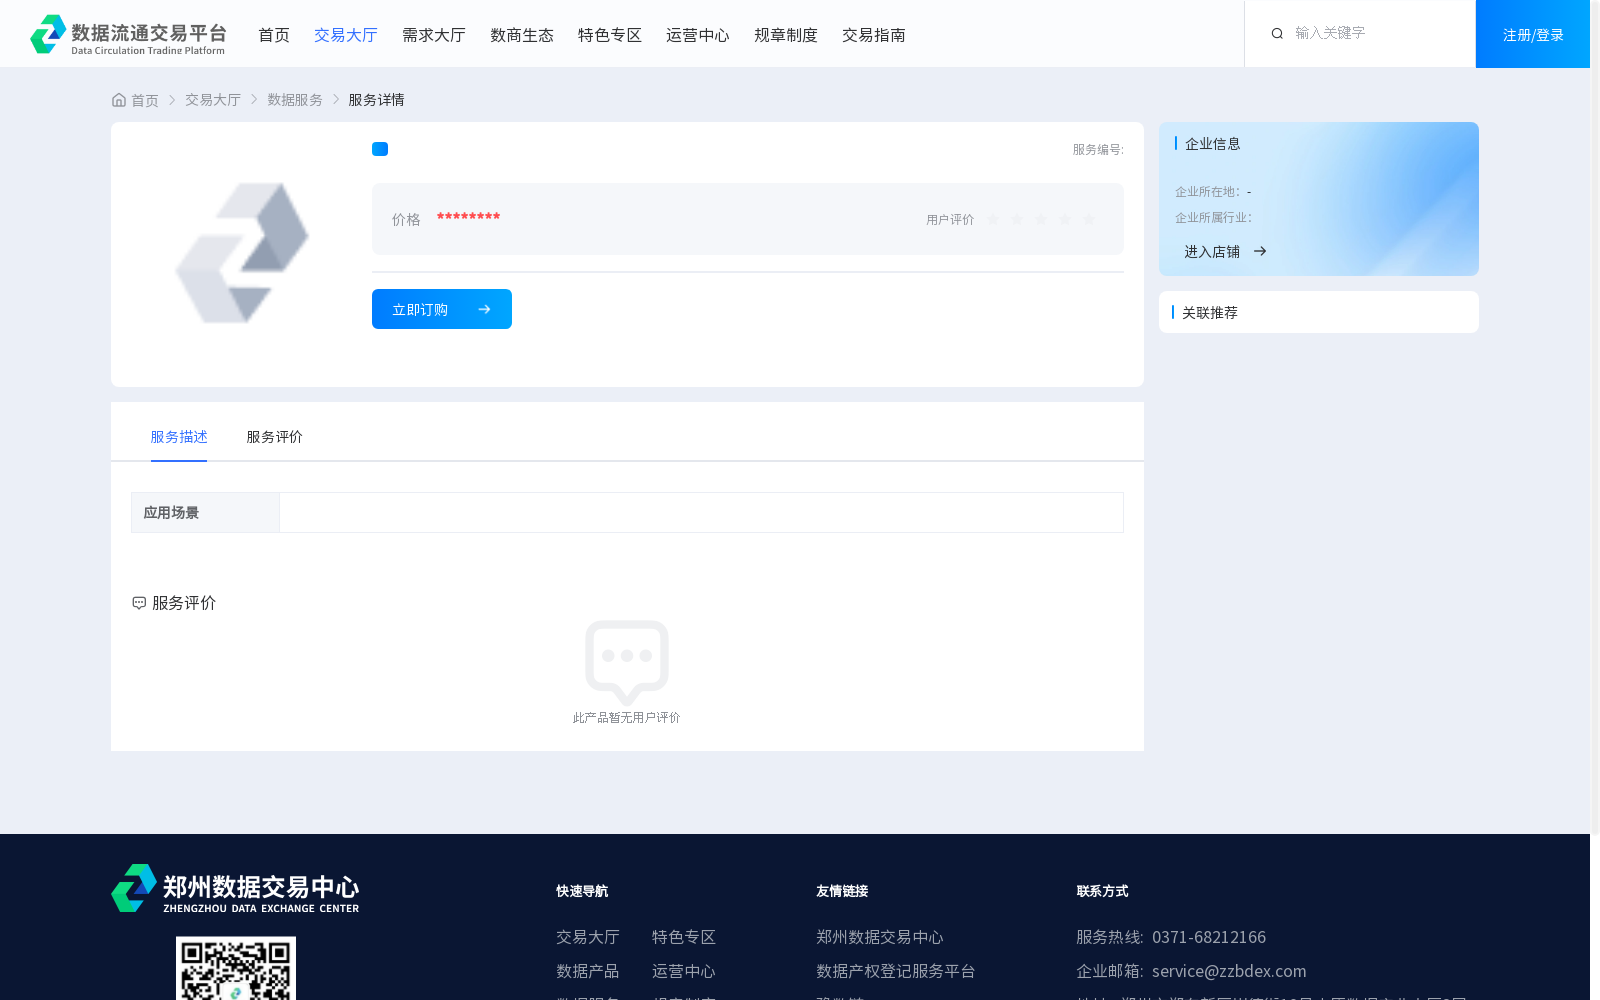This screenshot has width=1600, height=1000.
Task: Select the fifth star under 用户评价
Action: (1089, 219)
